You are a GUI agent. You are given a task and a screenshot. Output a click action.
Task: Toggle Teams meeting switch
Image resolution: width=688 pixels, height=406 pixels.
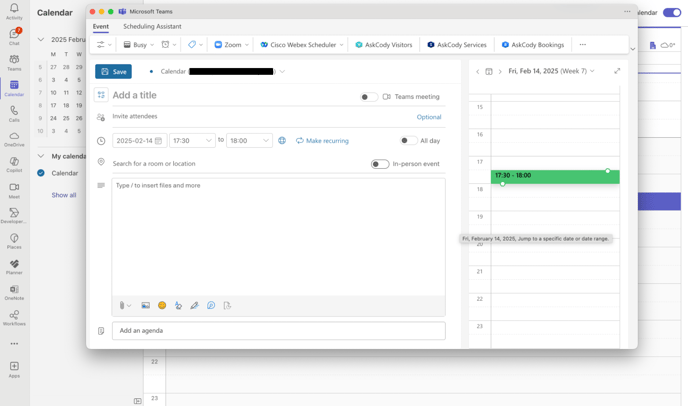369,97
